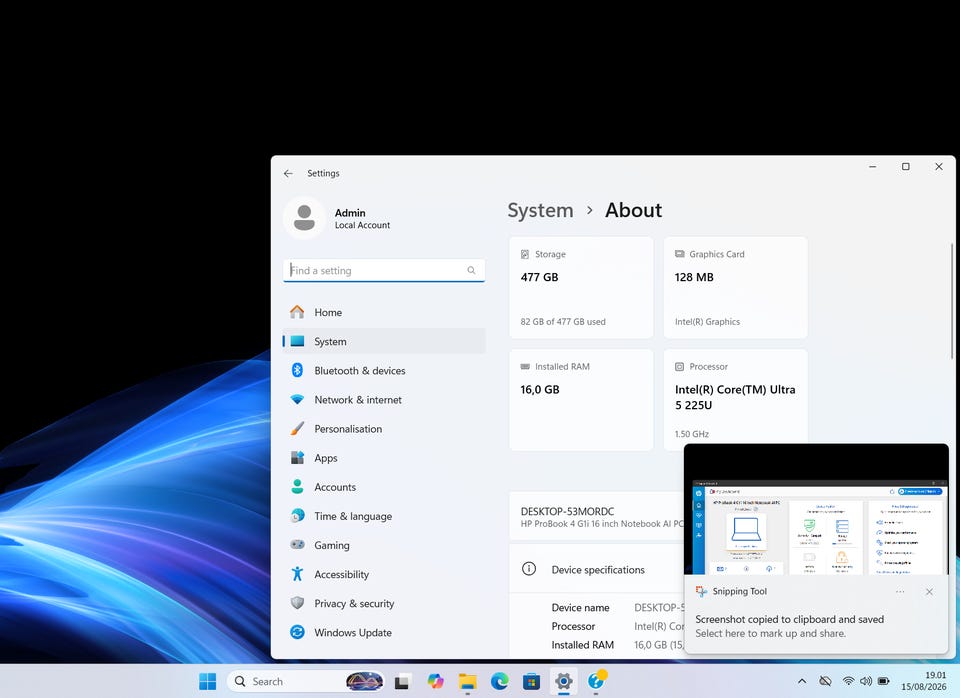
Task: Open the Windows Start button
Action: pos(208,681)
